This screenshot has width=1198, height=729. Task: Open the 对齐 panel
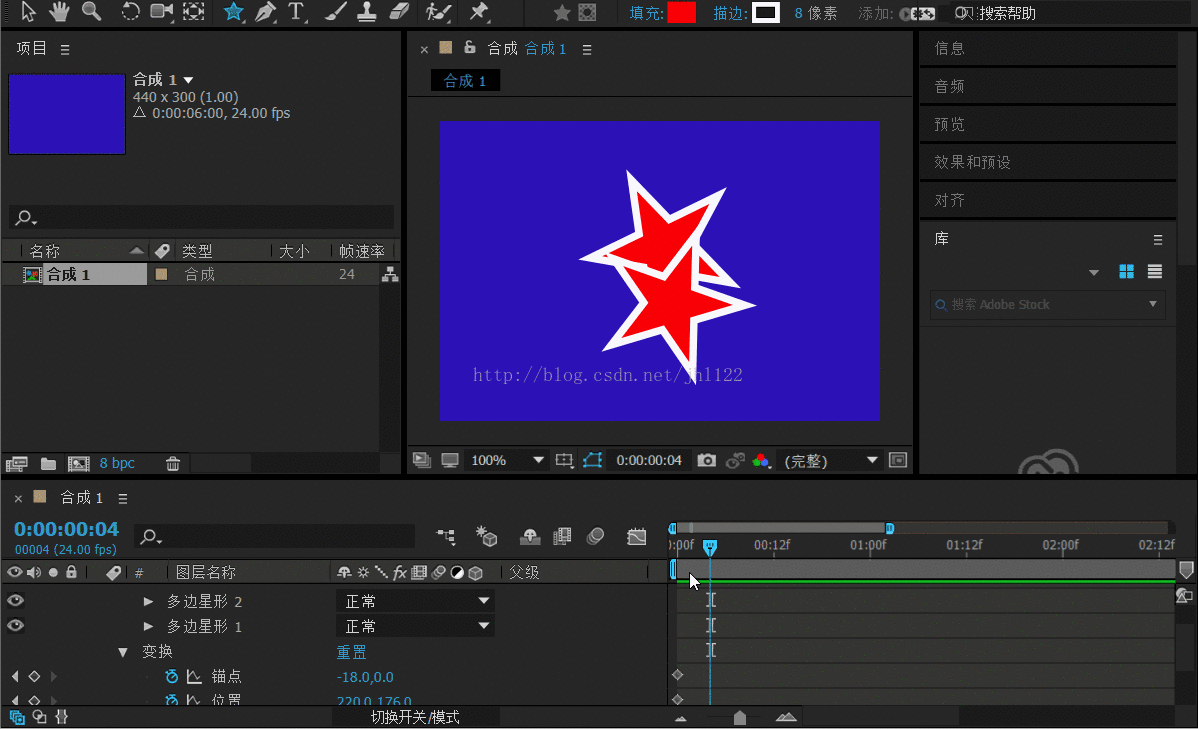[1047, 200]
